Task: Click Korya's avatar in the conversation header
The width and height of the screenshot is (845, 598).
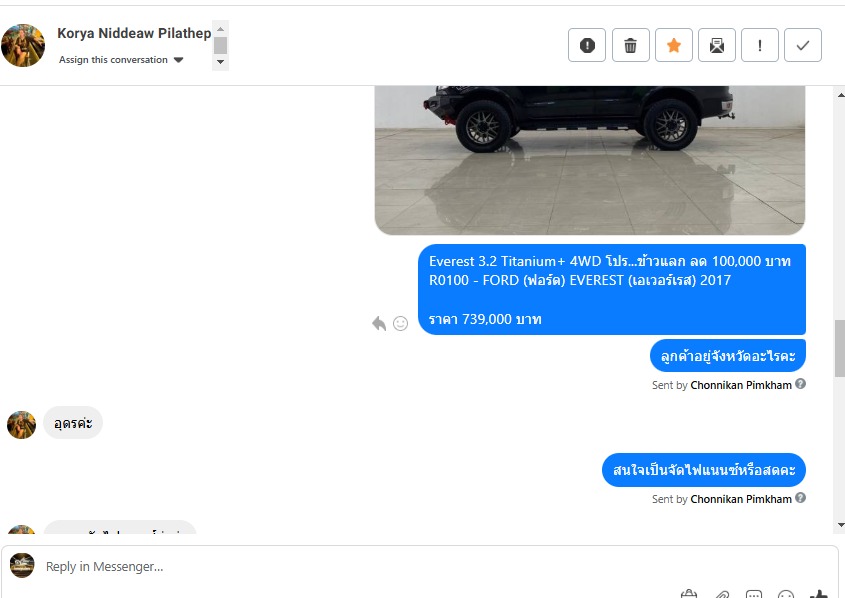Action: click(x=23, y=45)
